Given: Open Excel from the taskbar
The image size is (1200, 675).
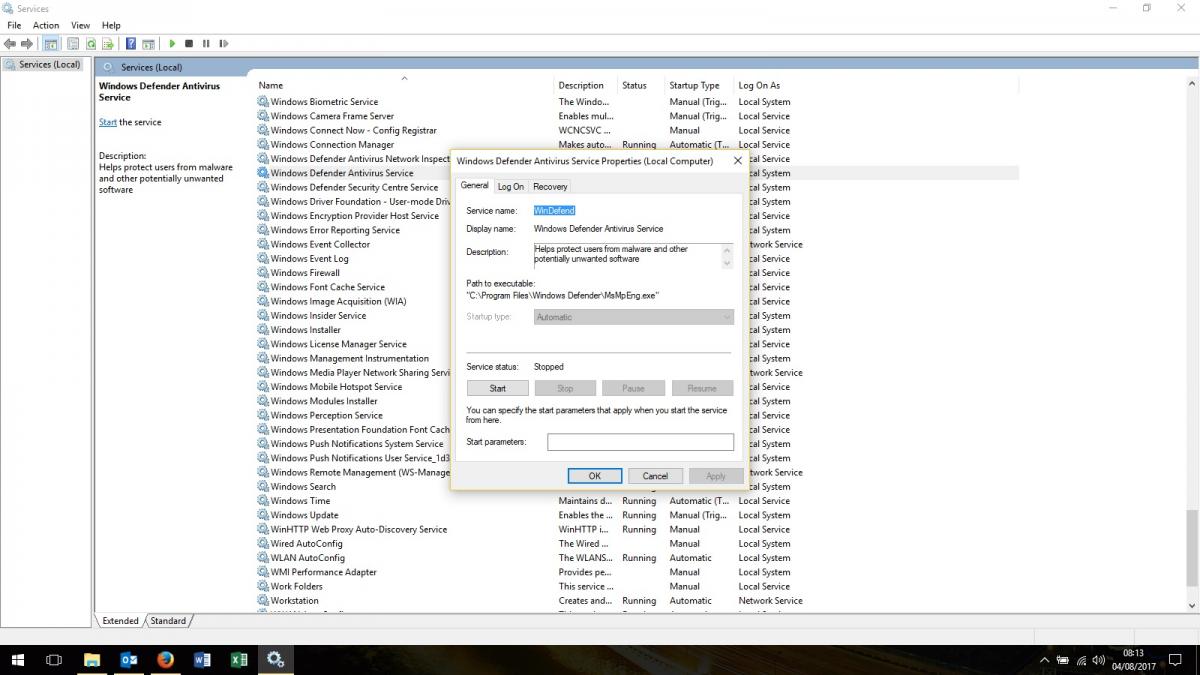Looking at the screenshot, I should coord(239,660).
